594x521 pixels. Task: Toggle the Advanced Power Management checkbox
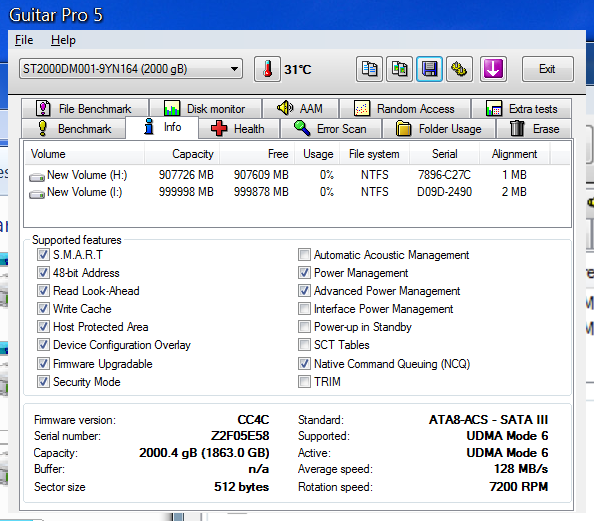(x=304, y=290)
